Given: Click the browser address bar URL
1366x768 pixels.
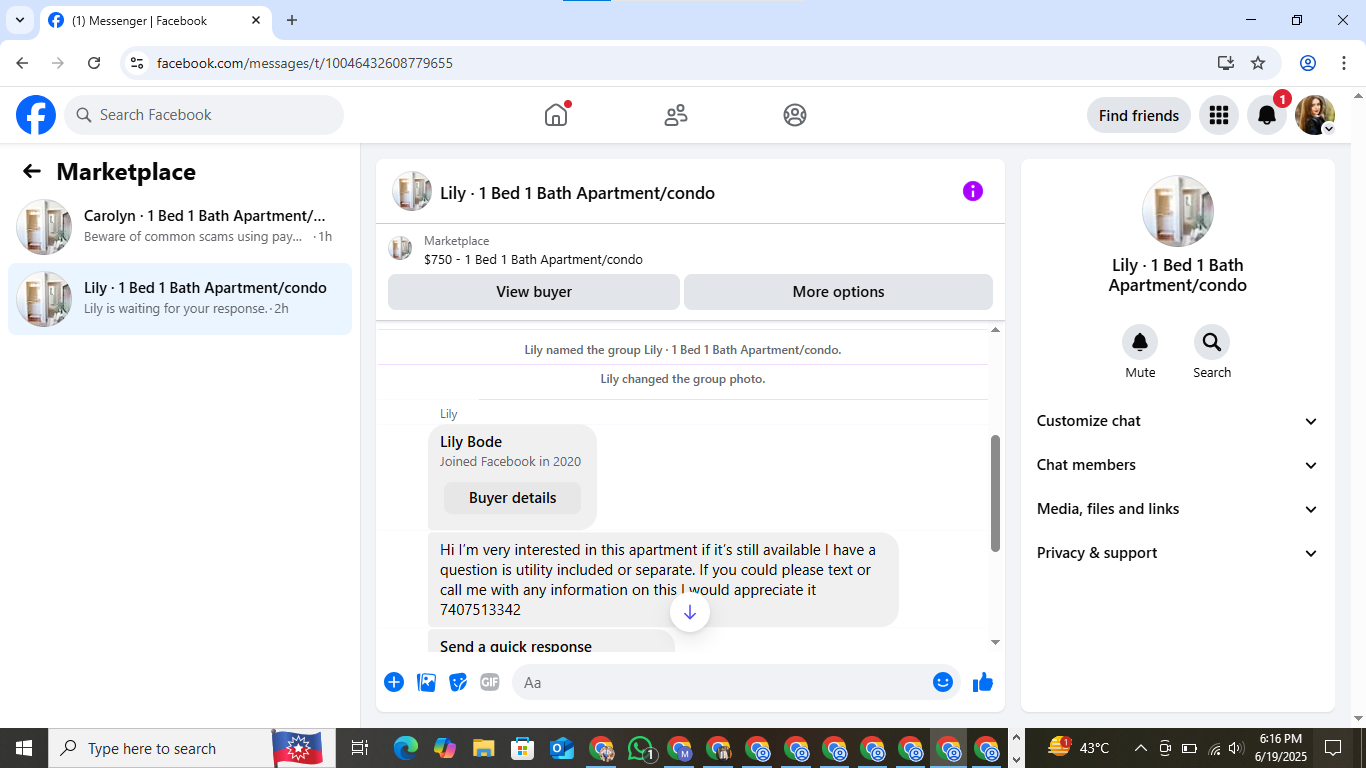Looking at the screenshot, I should point(305,63).
